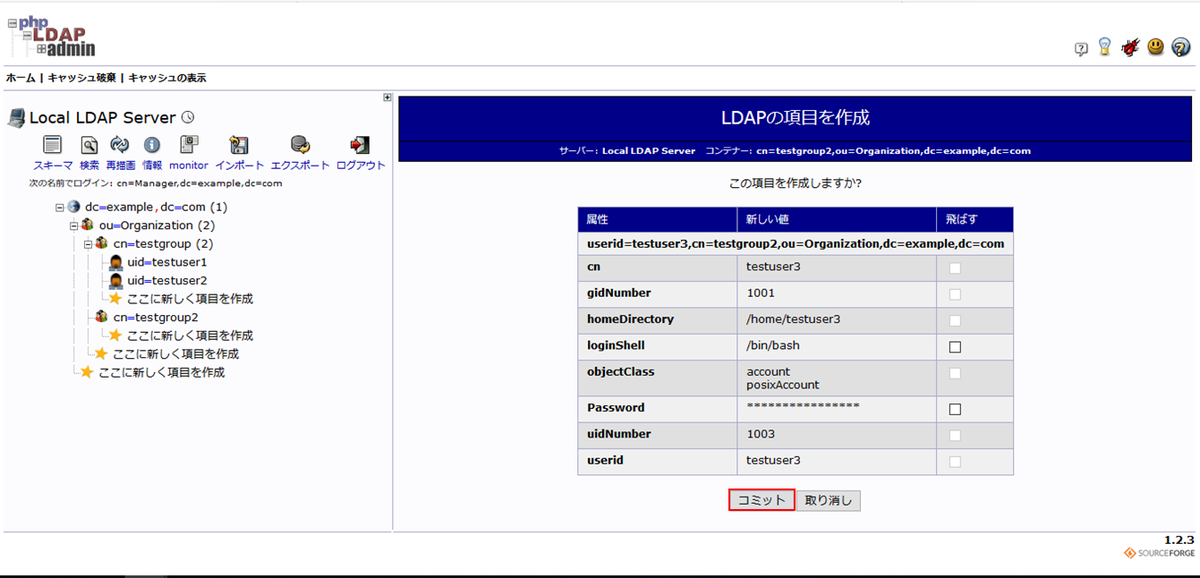Check the skip box for Password
This screenshot has height=578, width=1200.
point(954,409)
